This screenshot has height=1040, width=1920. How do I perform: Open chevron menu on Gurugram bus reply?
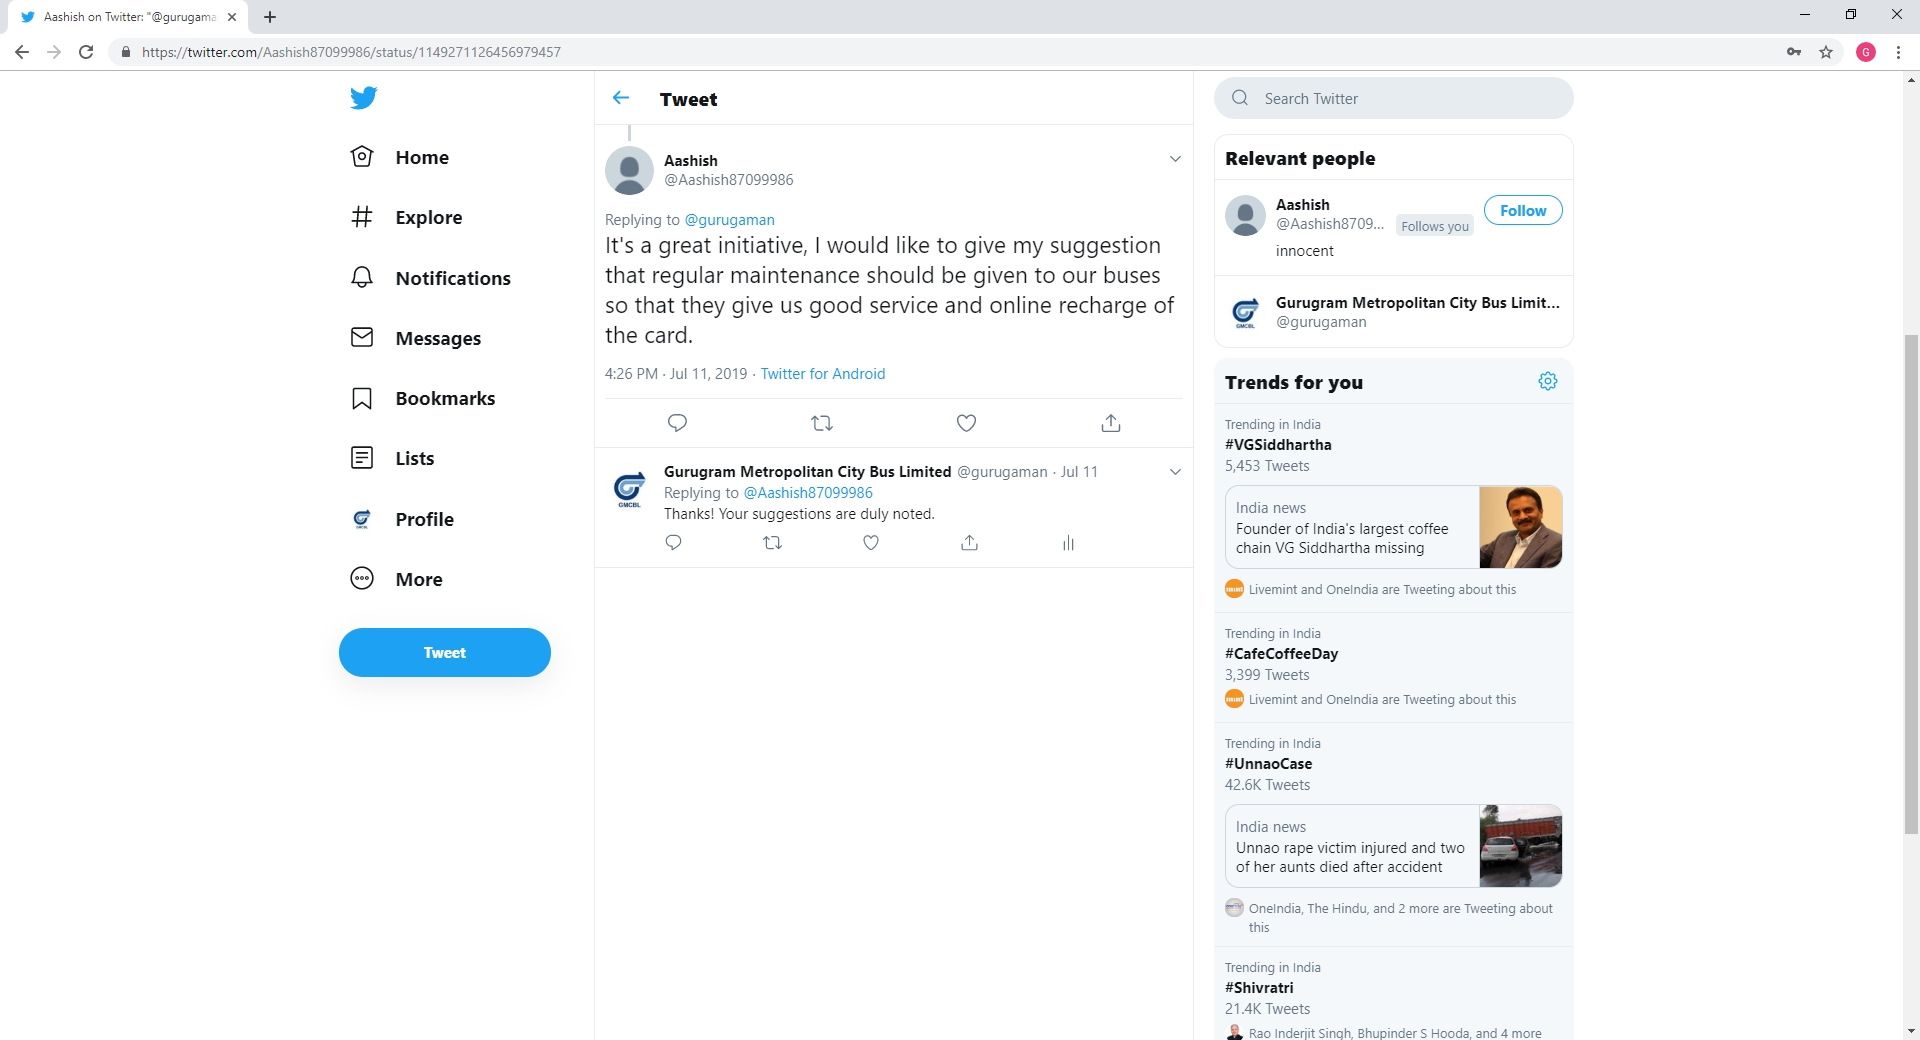[1175, 472]
